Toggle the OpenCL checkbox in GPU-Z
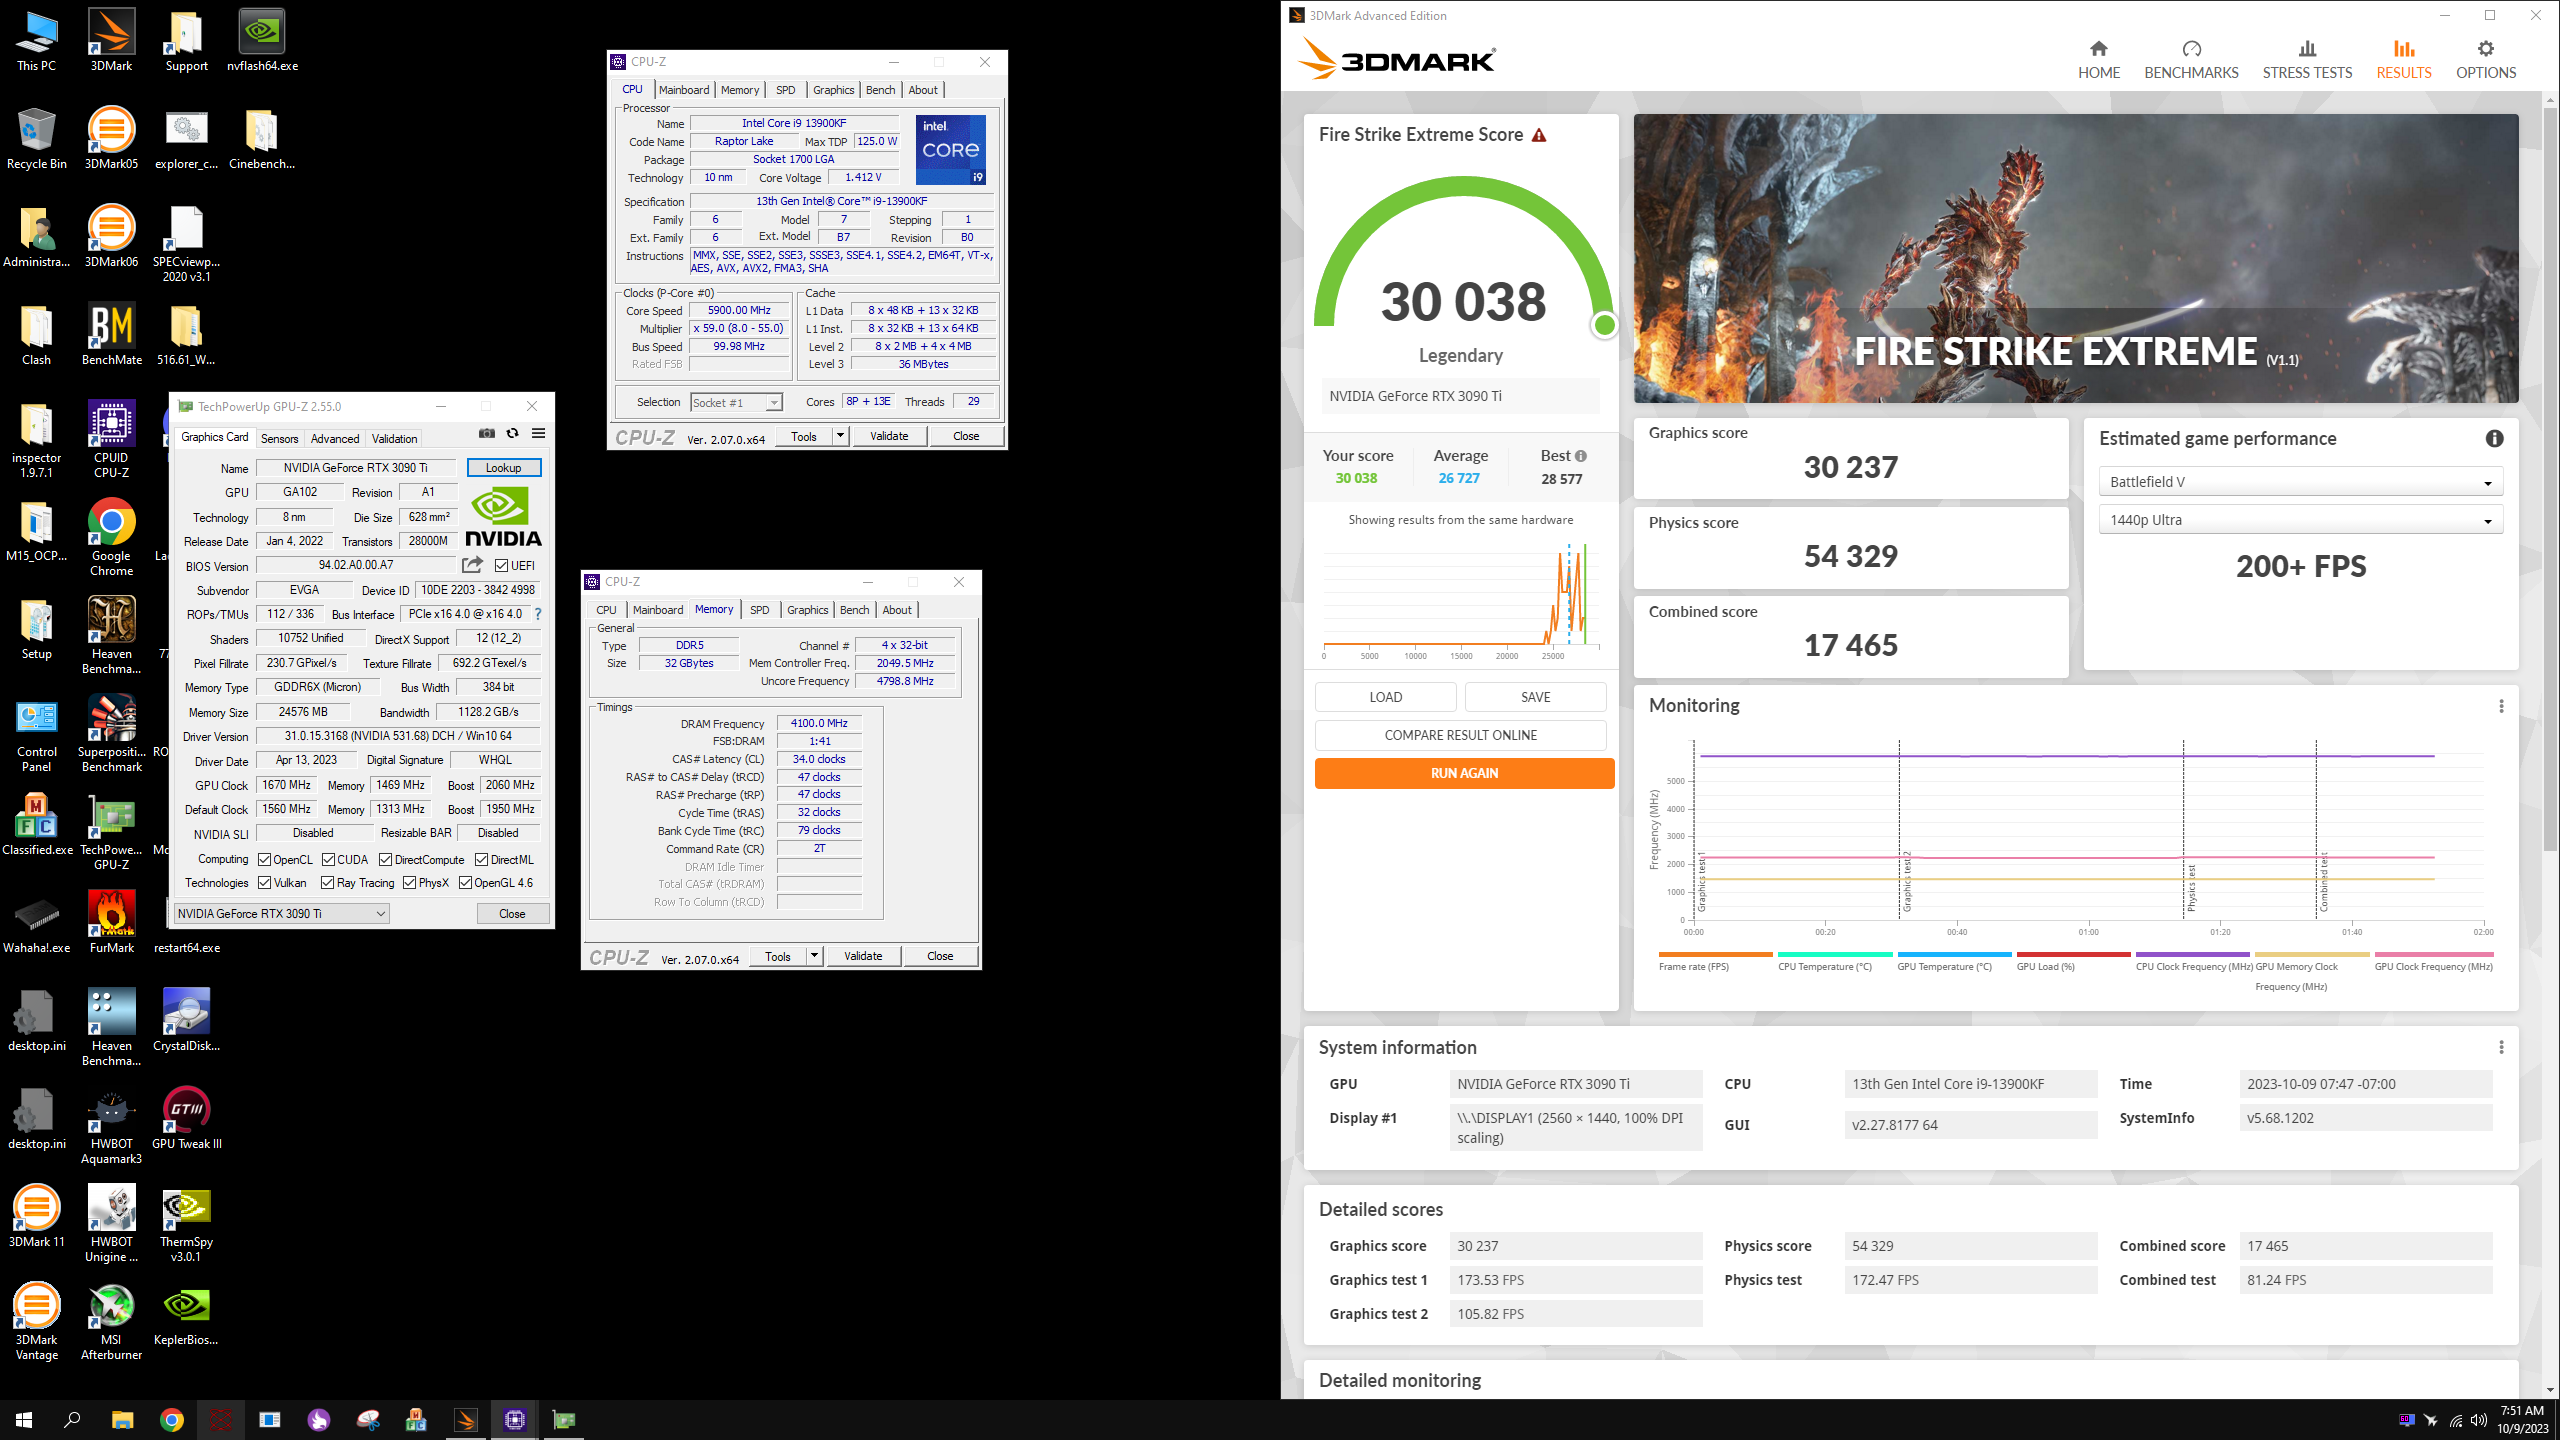This screenshot has height=1440, width=2560. tap(265, 860)
